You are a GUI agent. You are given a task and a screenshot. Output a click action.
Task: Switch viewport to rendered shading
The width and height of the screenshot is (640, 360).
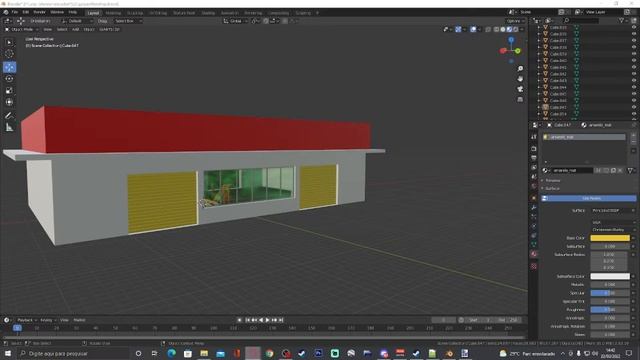pos(516,29)
